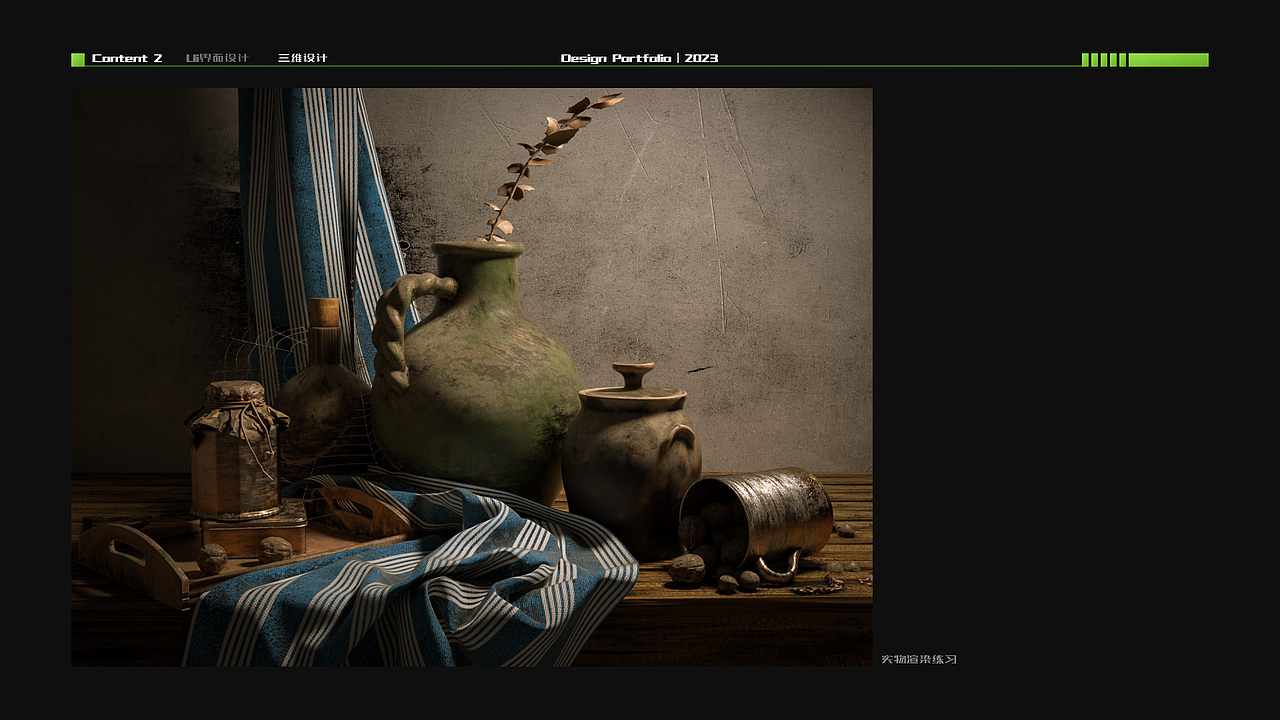Viewport: 1280px width, 720px height.
Task: Click the Design Portfolio | 2023 title
Action: tap(640, 58)
